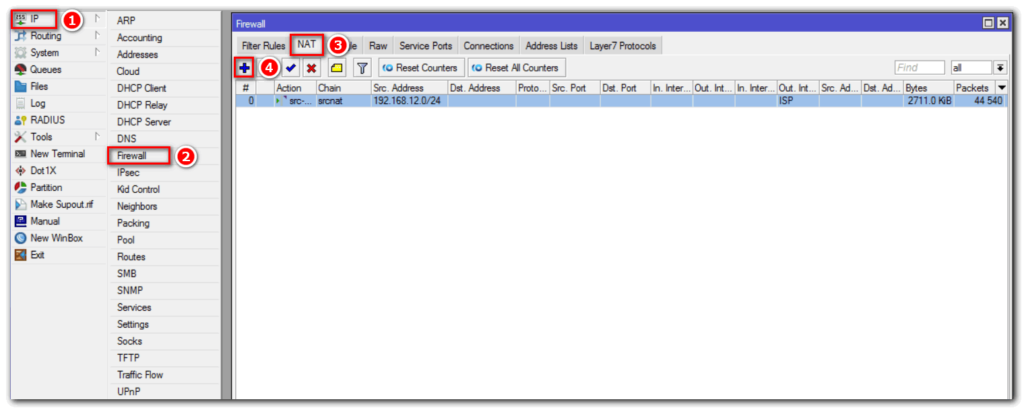Open Queues from the sidebar
1024x410 pixels.
click(45, 70)
